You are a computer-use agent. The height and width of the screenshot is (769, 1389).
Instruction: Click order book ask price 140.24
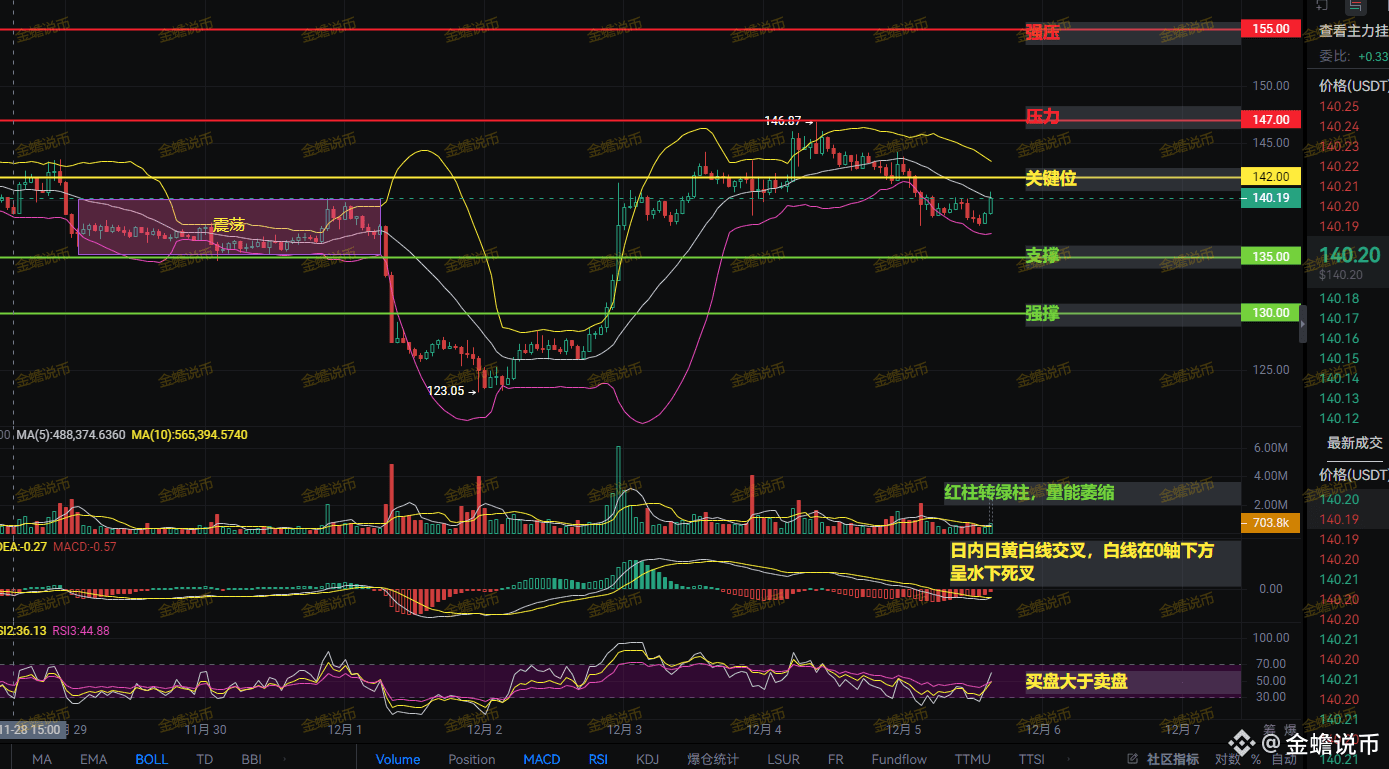pos(1339,126)
